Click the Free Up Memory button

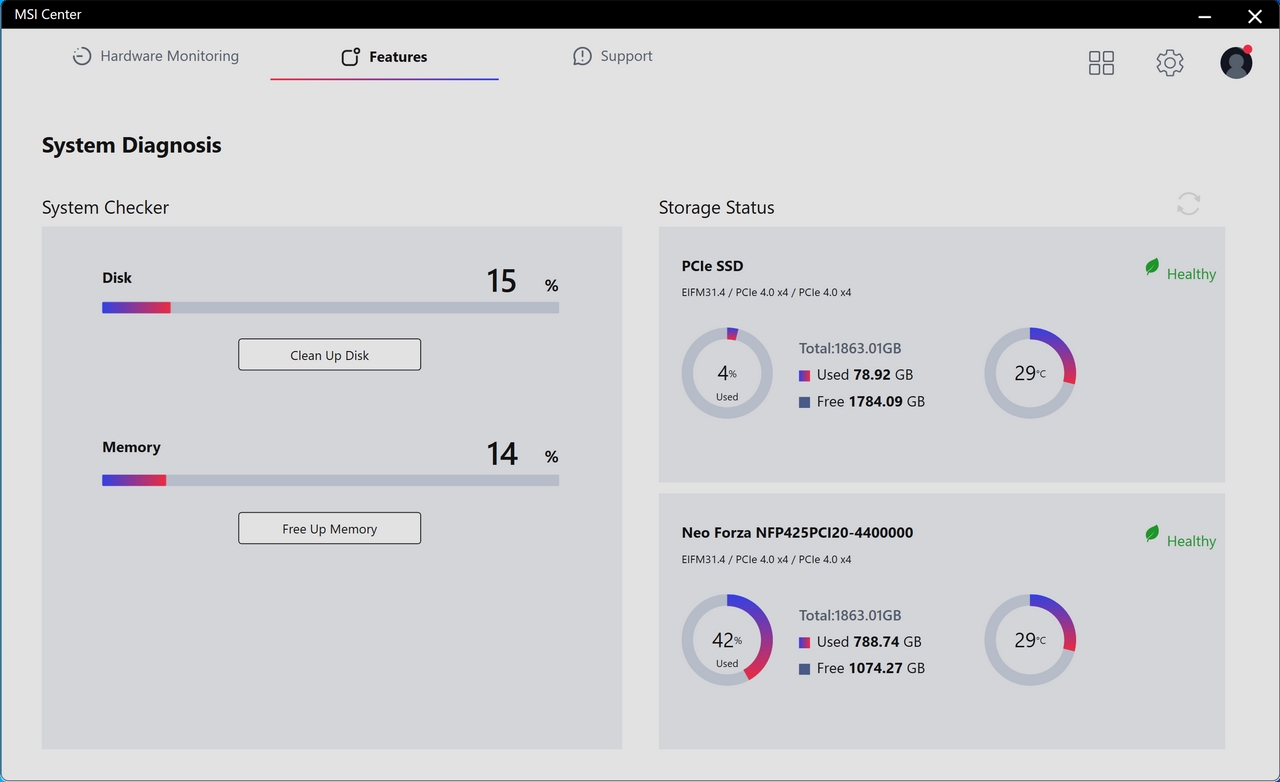click(329, 529)
